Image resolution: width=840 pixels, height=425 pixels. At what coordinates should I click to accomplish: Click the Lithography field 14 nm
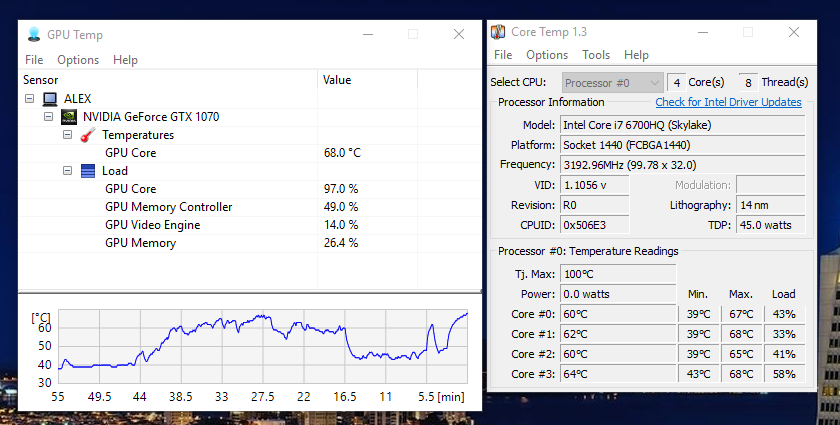coord(770,205)
